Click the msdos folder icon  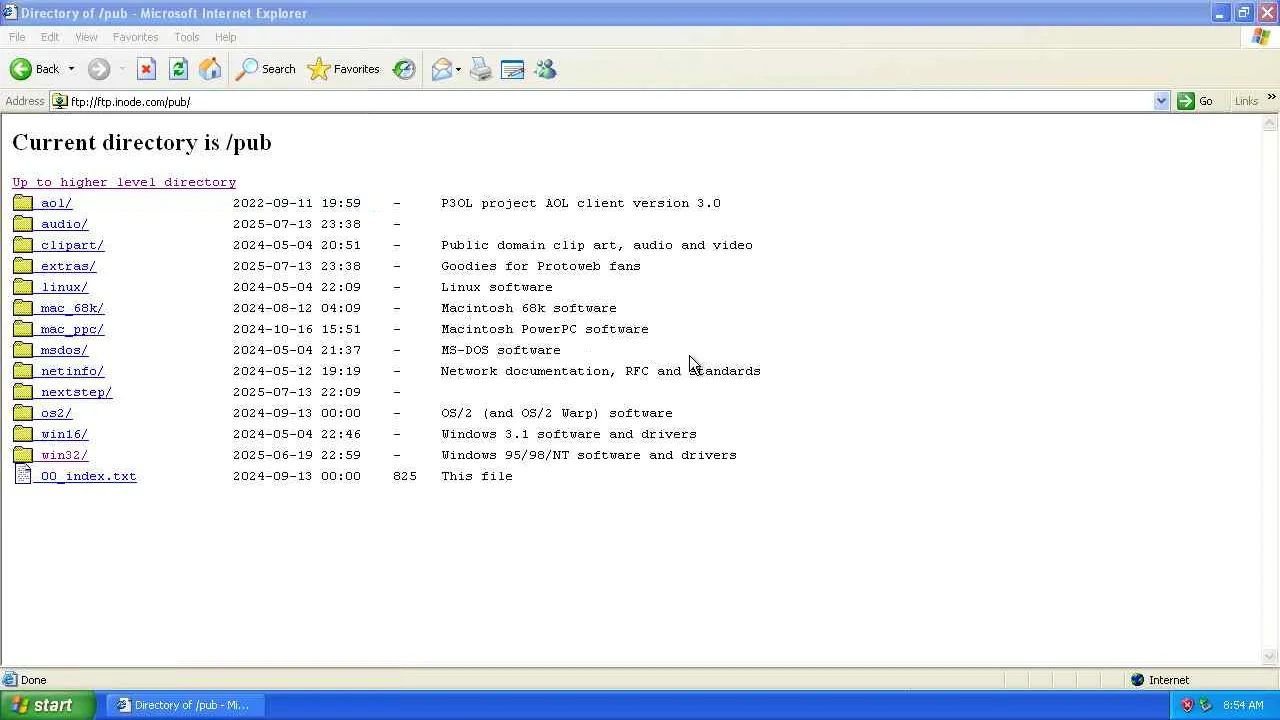(x=23, y=350)
